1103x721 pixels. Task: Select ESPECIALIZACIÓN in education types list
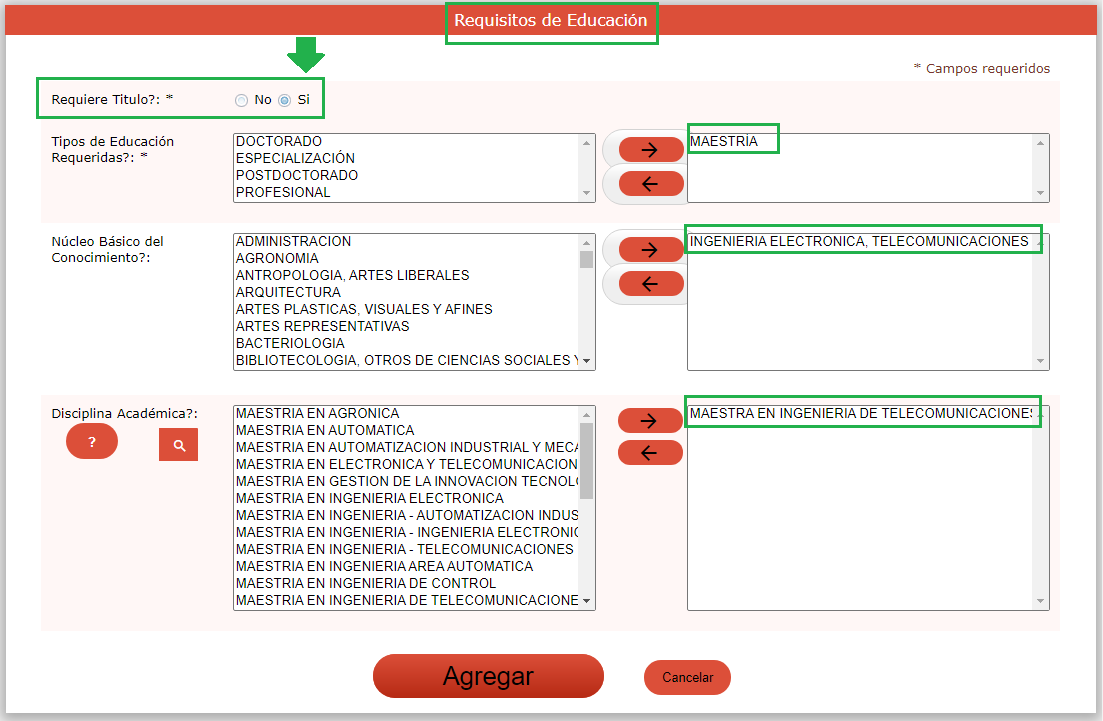(295, 159)
